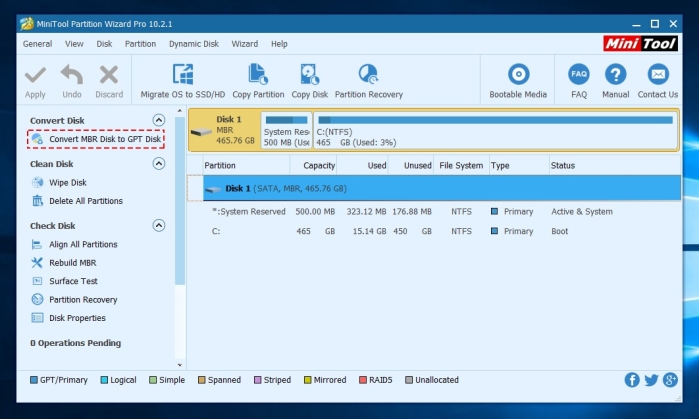This screenshot has width=699, height=419.
Task: Click the Mirrored legend entry
Action: click(x=325, y=380)
